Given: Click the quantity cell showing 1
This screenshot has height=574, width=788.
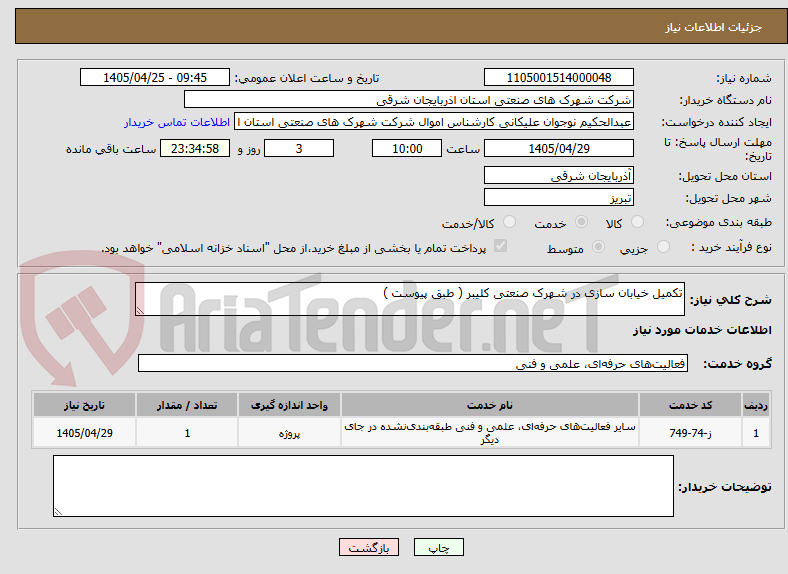Looking at the screenshot, I should tap(187, 433).
